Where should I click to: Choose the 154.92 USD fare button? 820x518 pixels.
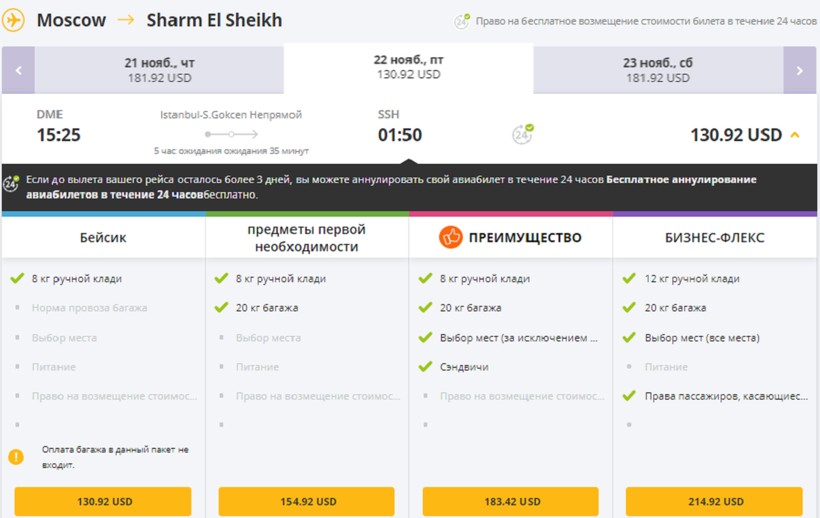pyautogui.click(x=307, y=501)
